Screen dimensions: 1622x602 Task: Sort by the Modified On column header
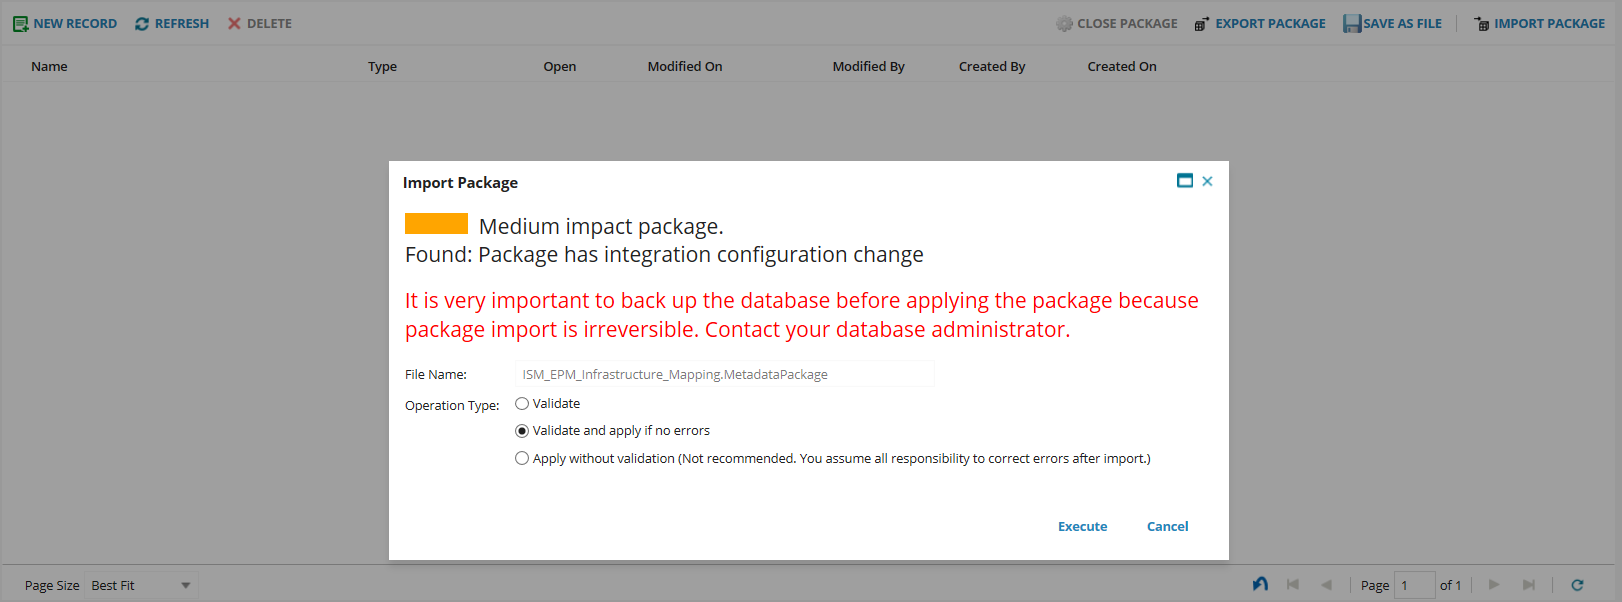[684, 67]
